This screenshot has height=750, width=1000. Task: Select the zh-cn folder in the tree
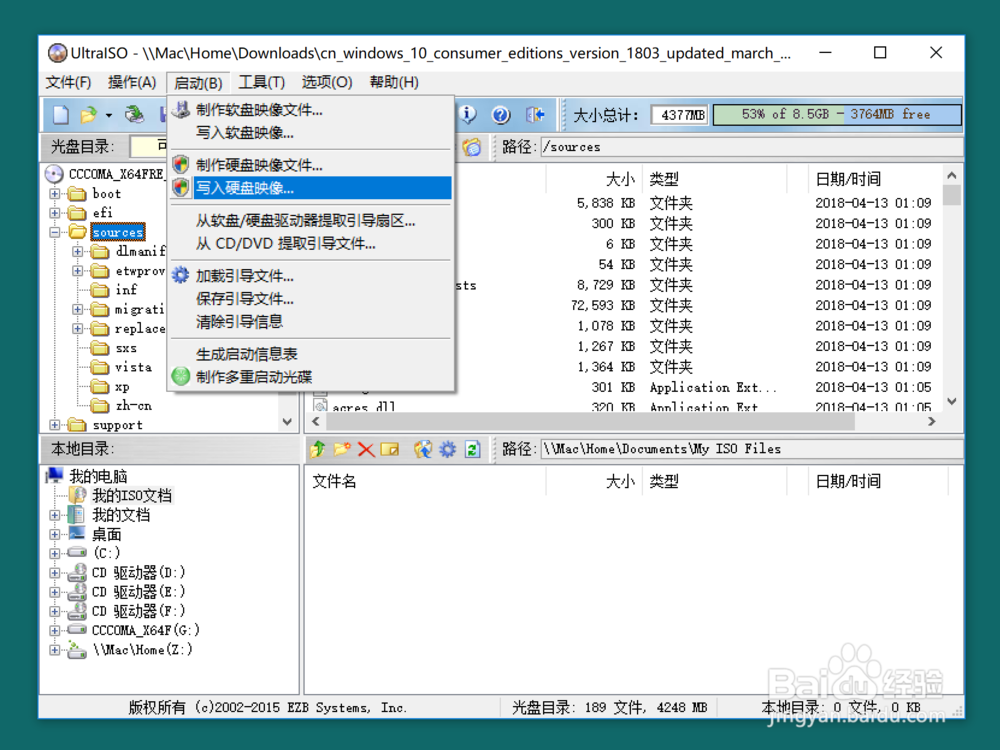coord(133,406)
